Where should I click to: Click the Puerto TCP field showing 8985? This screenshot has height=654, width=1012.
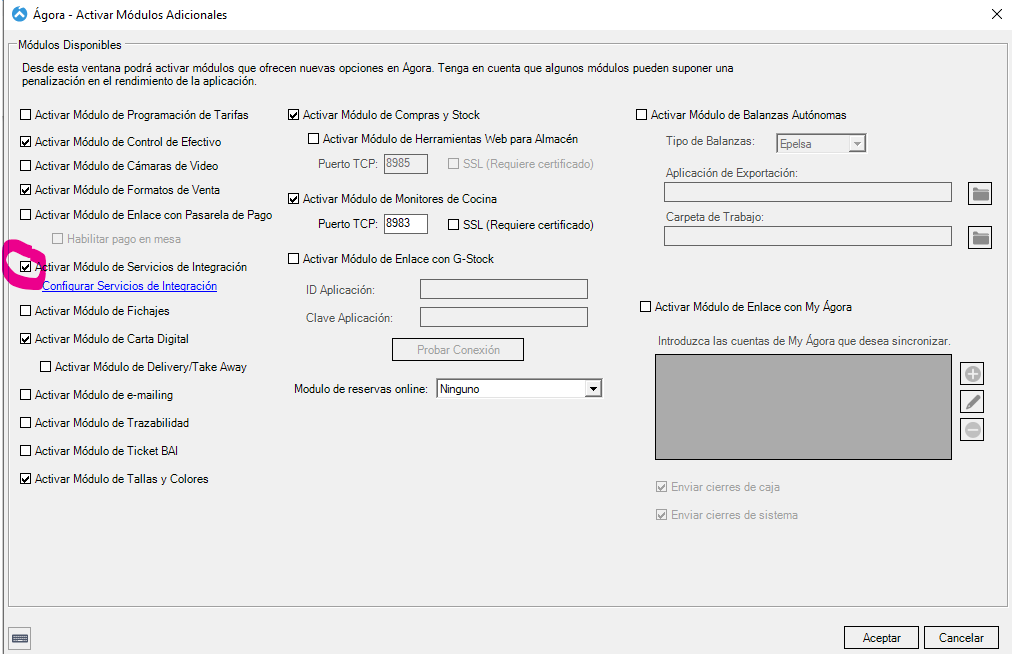tap(406, 163)
